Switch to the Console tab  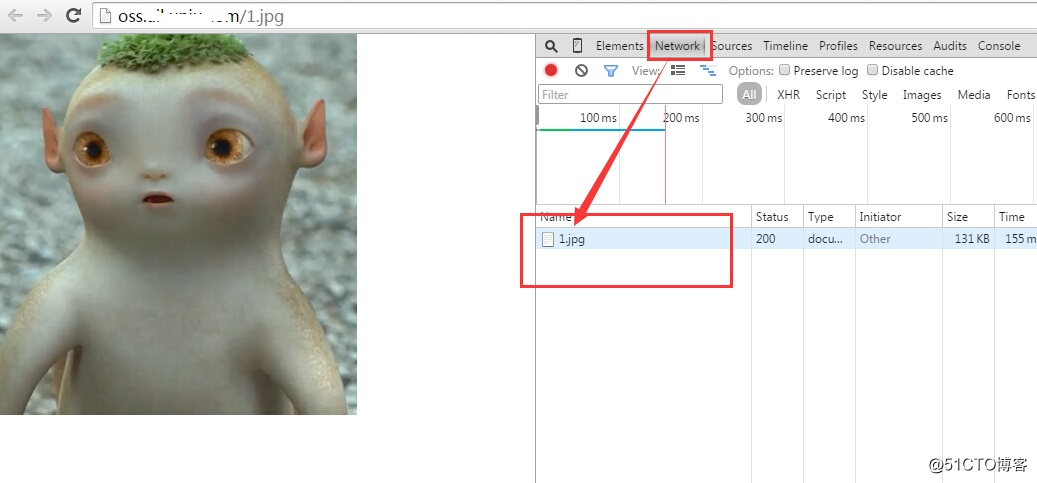pyautogui.click(x=999, y=46)
